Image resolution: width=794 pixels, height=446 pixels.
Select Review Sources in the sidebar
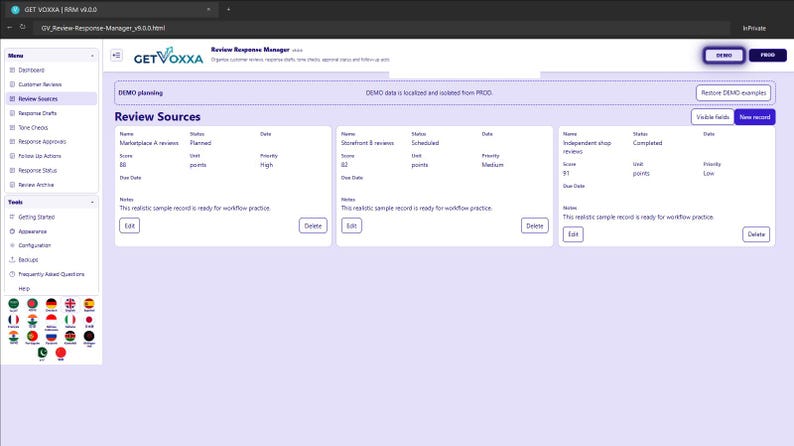51,99
